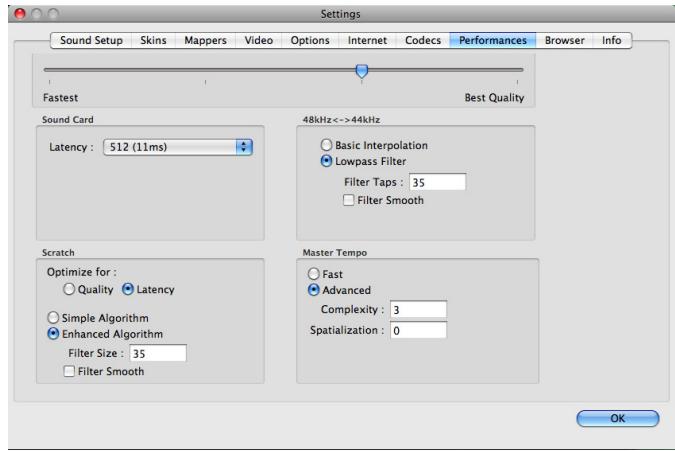Click the Spatialization input field
Viewport: 675px width, 451px height.
[x=418, y=331]
